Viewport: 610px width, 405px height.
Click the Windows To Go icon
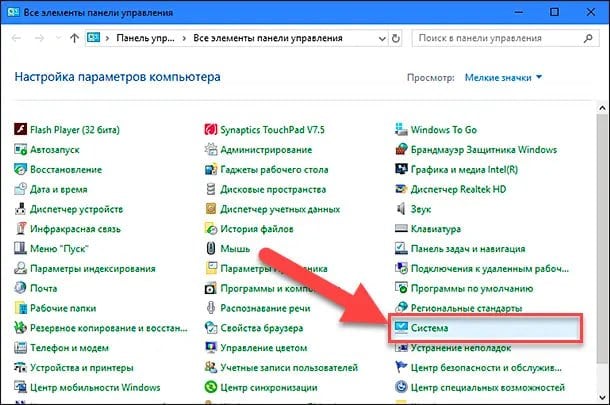tap(401, 129)
